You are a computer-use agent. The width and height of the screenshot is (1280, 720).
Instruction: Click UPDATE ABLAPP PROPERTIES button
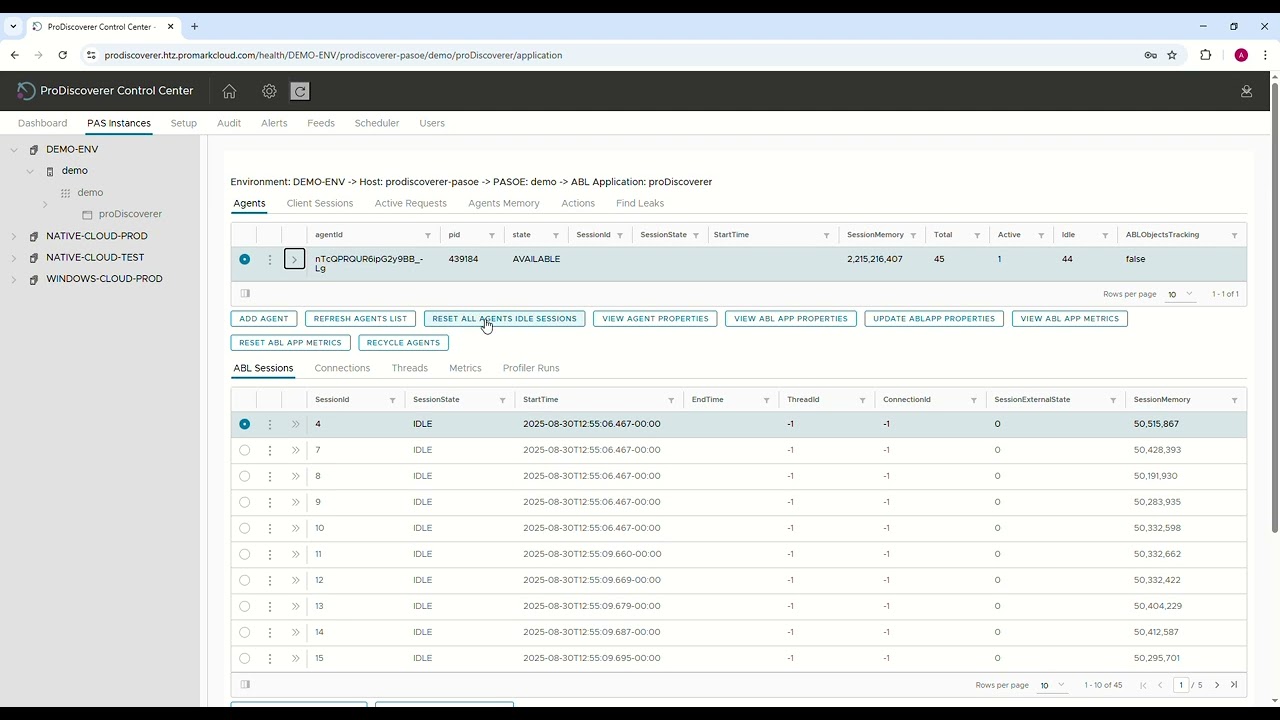click(934, 319)
